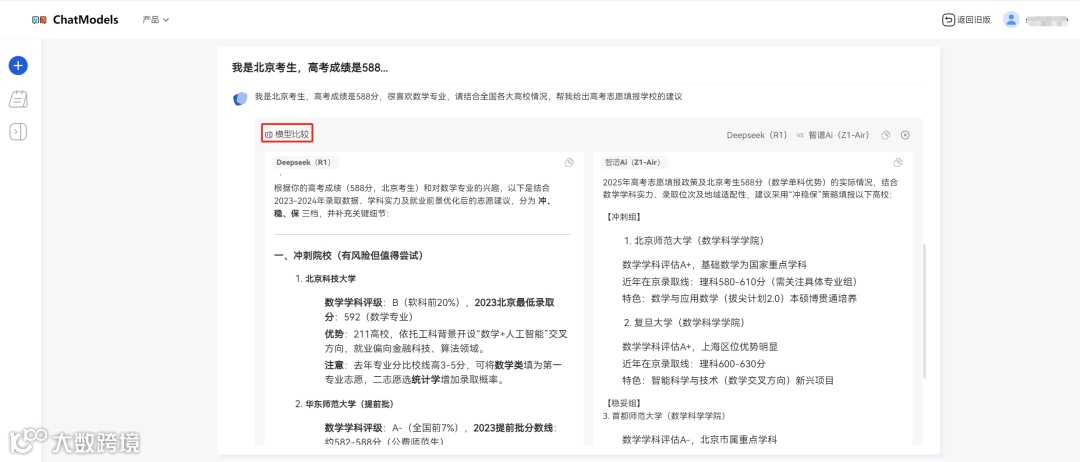Click the chart icon next to Z1-Air header
The height and width of the screenshot is (462, 1080).
tap(886, 136)
